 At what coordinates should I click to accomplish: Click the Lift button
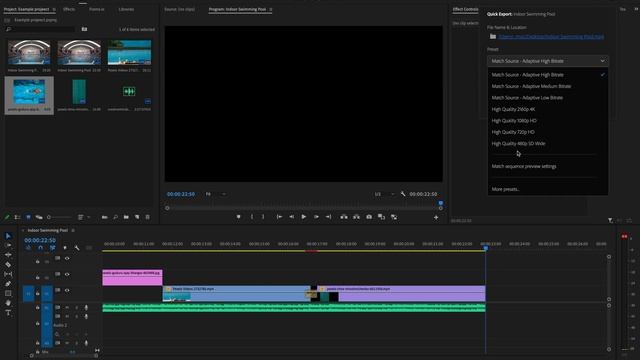click(x=344, y=217)
